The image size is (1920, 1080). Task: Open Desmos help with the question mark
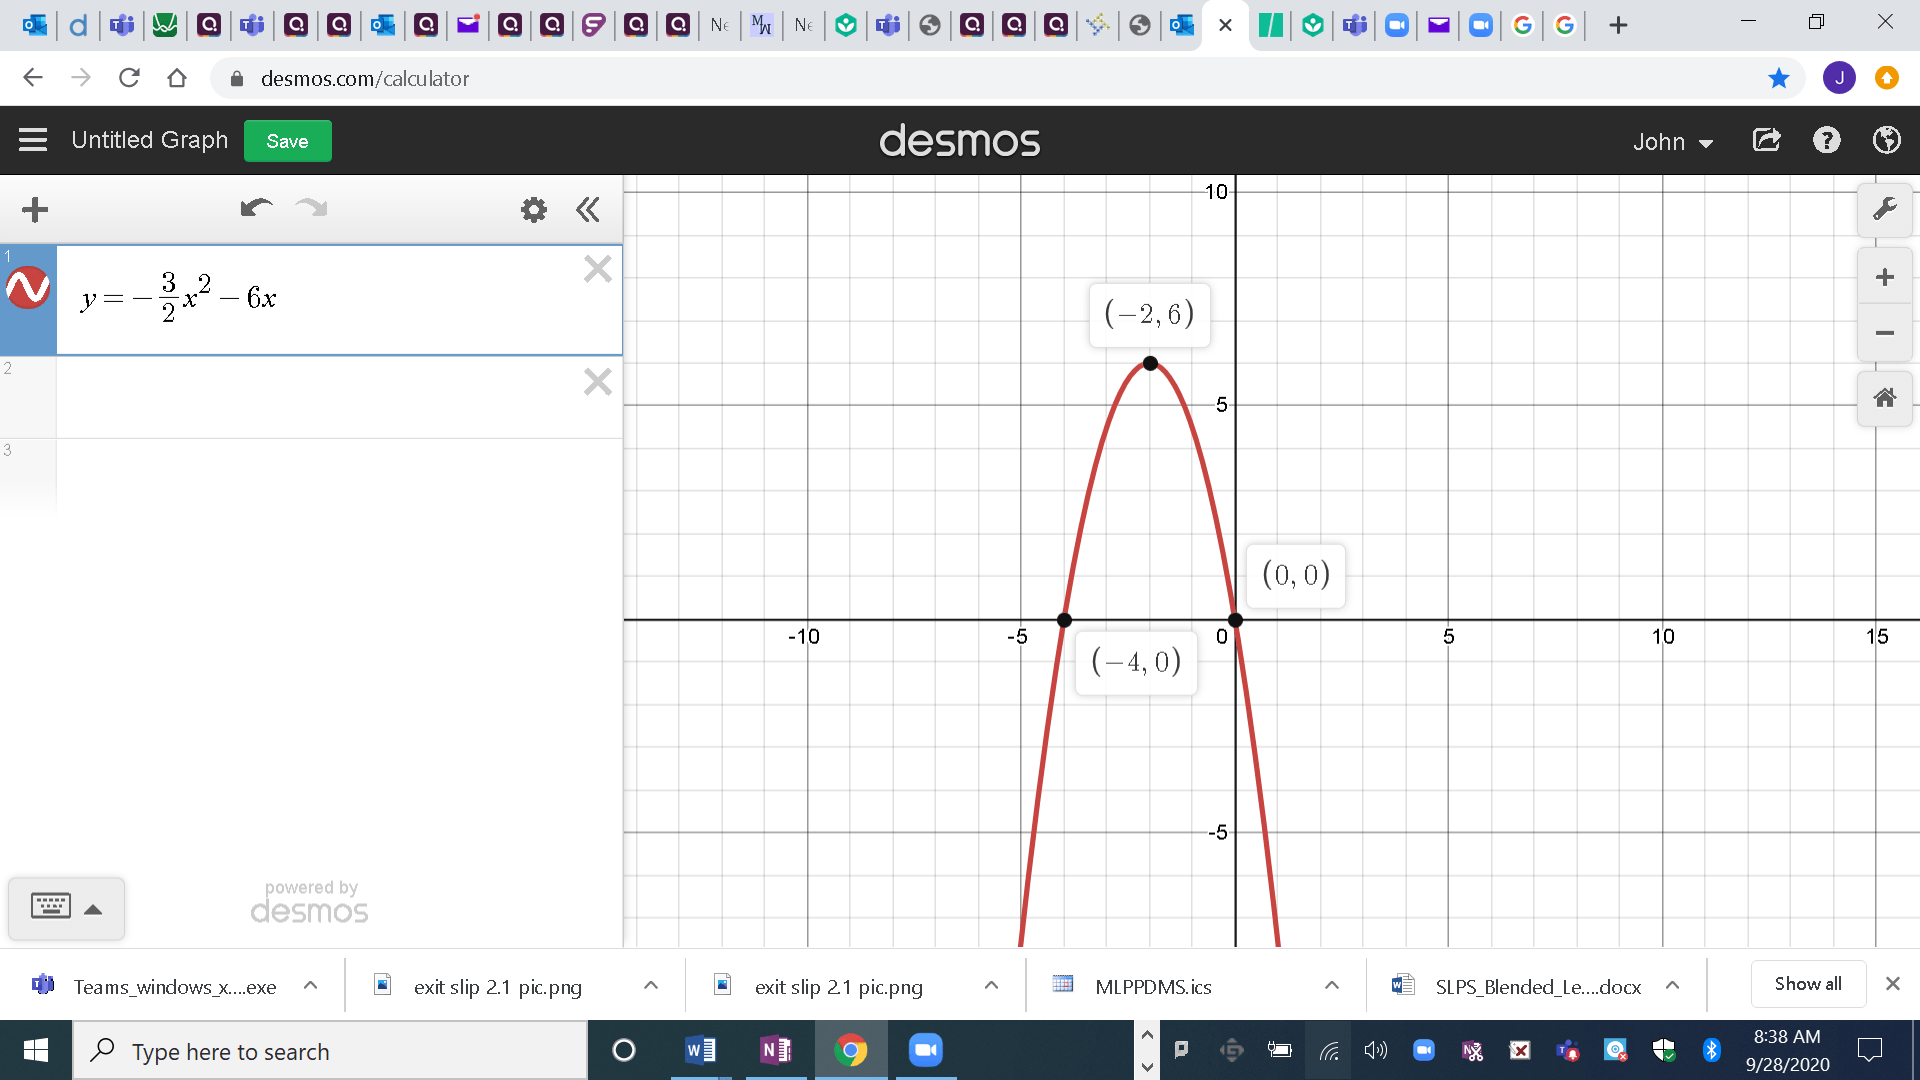click(1827, 140)
